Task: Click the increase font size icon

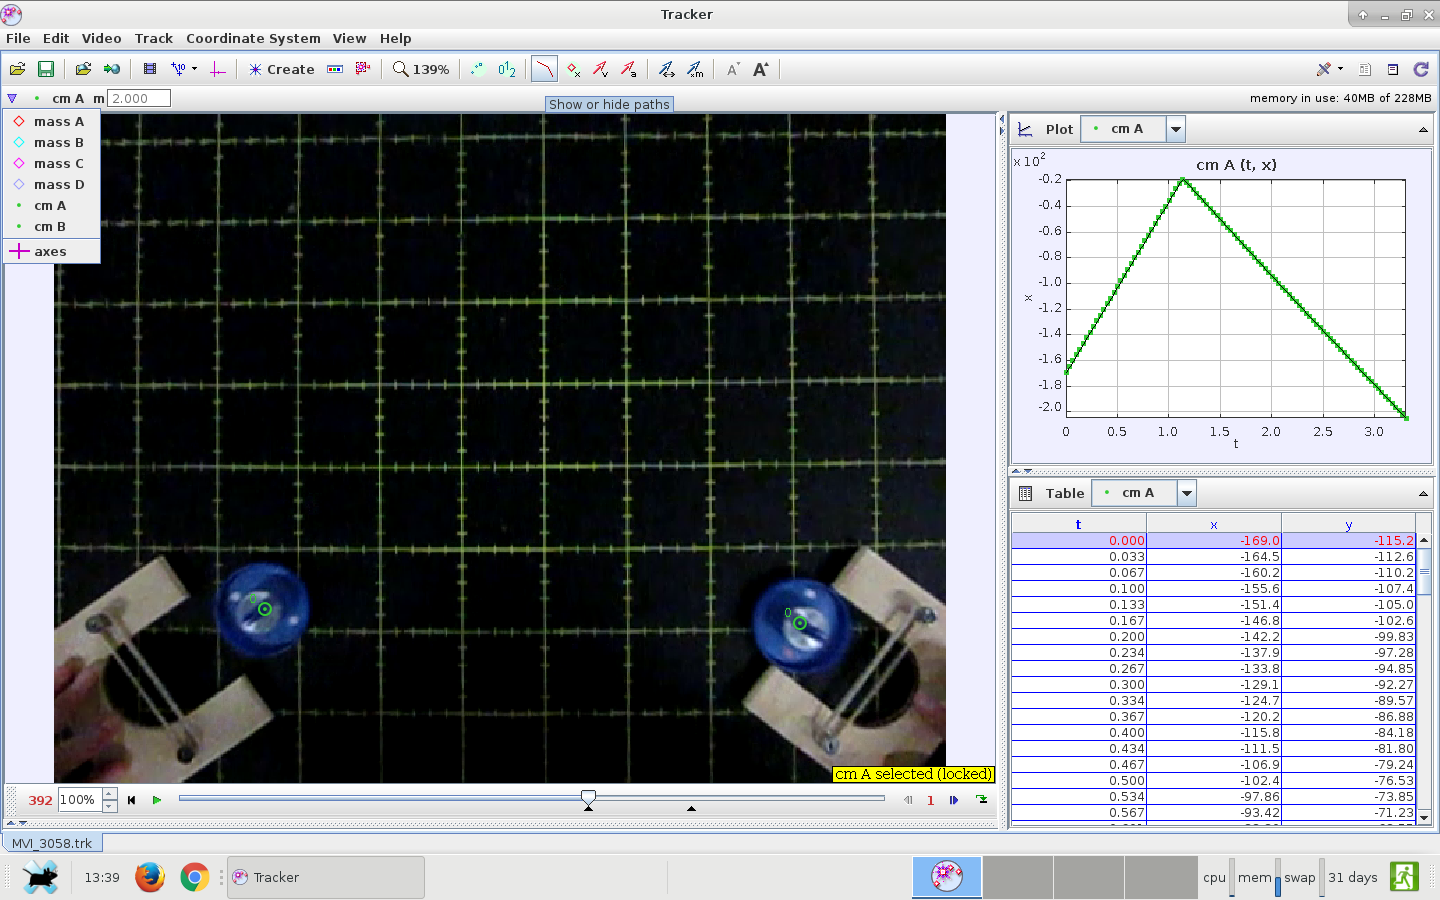Action: click(761, 69)
